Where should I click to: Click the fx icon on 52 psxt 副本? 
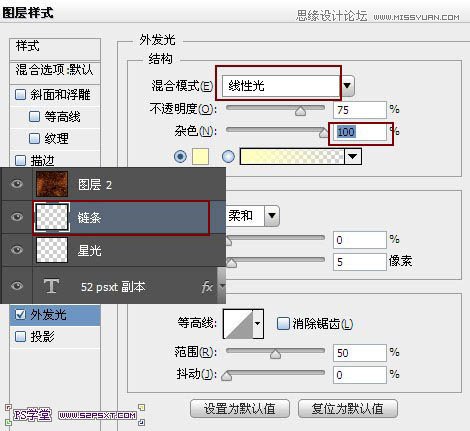[207, 286]
